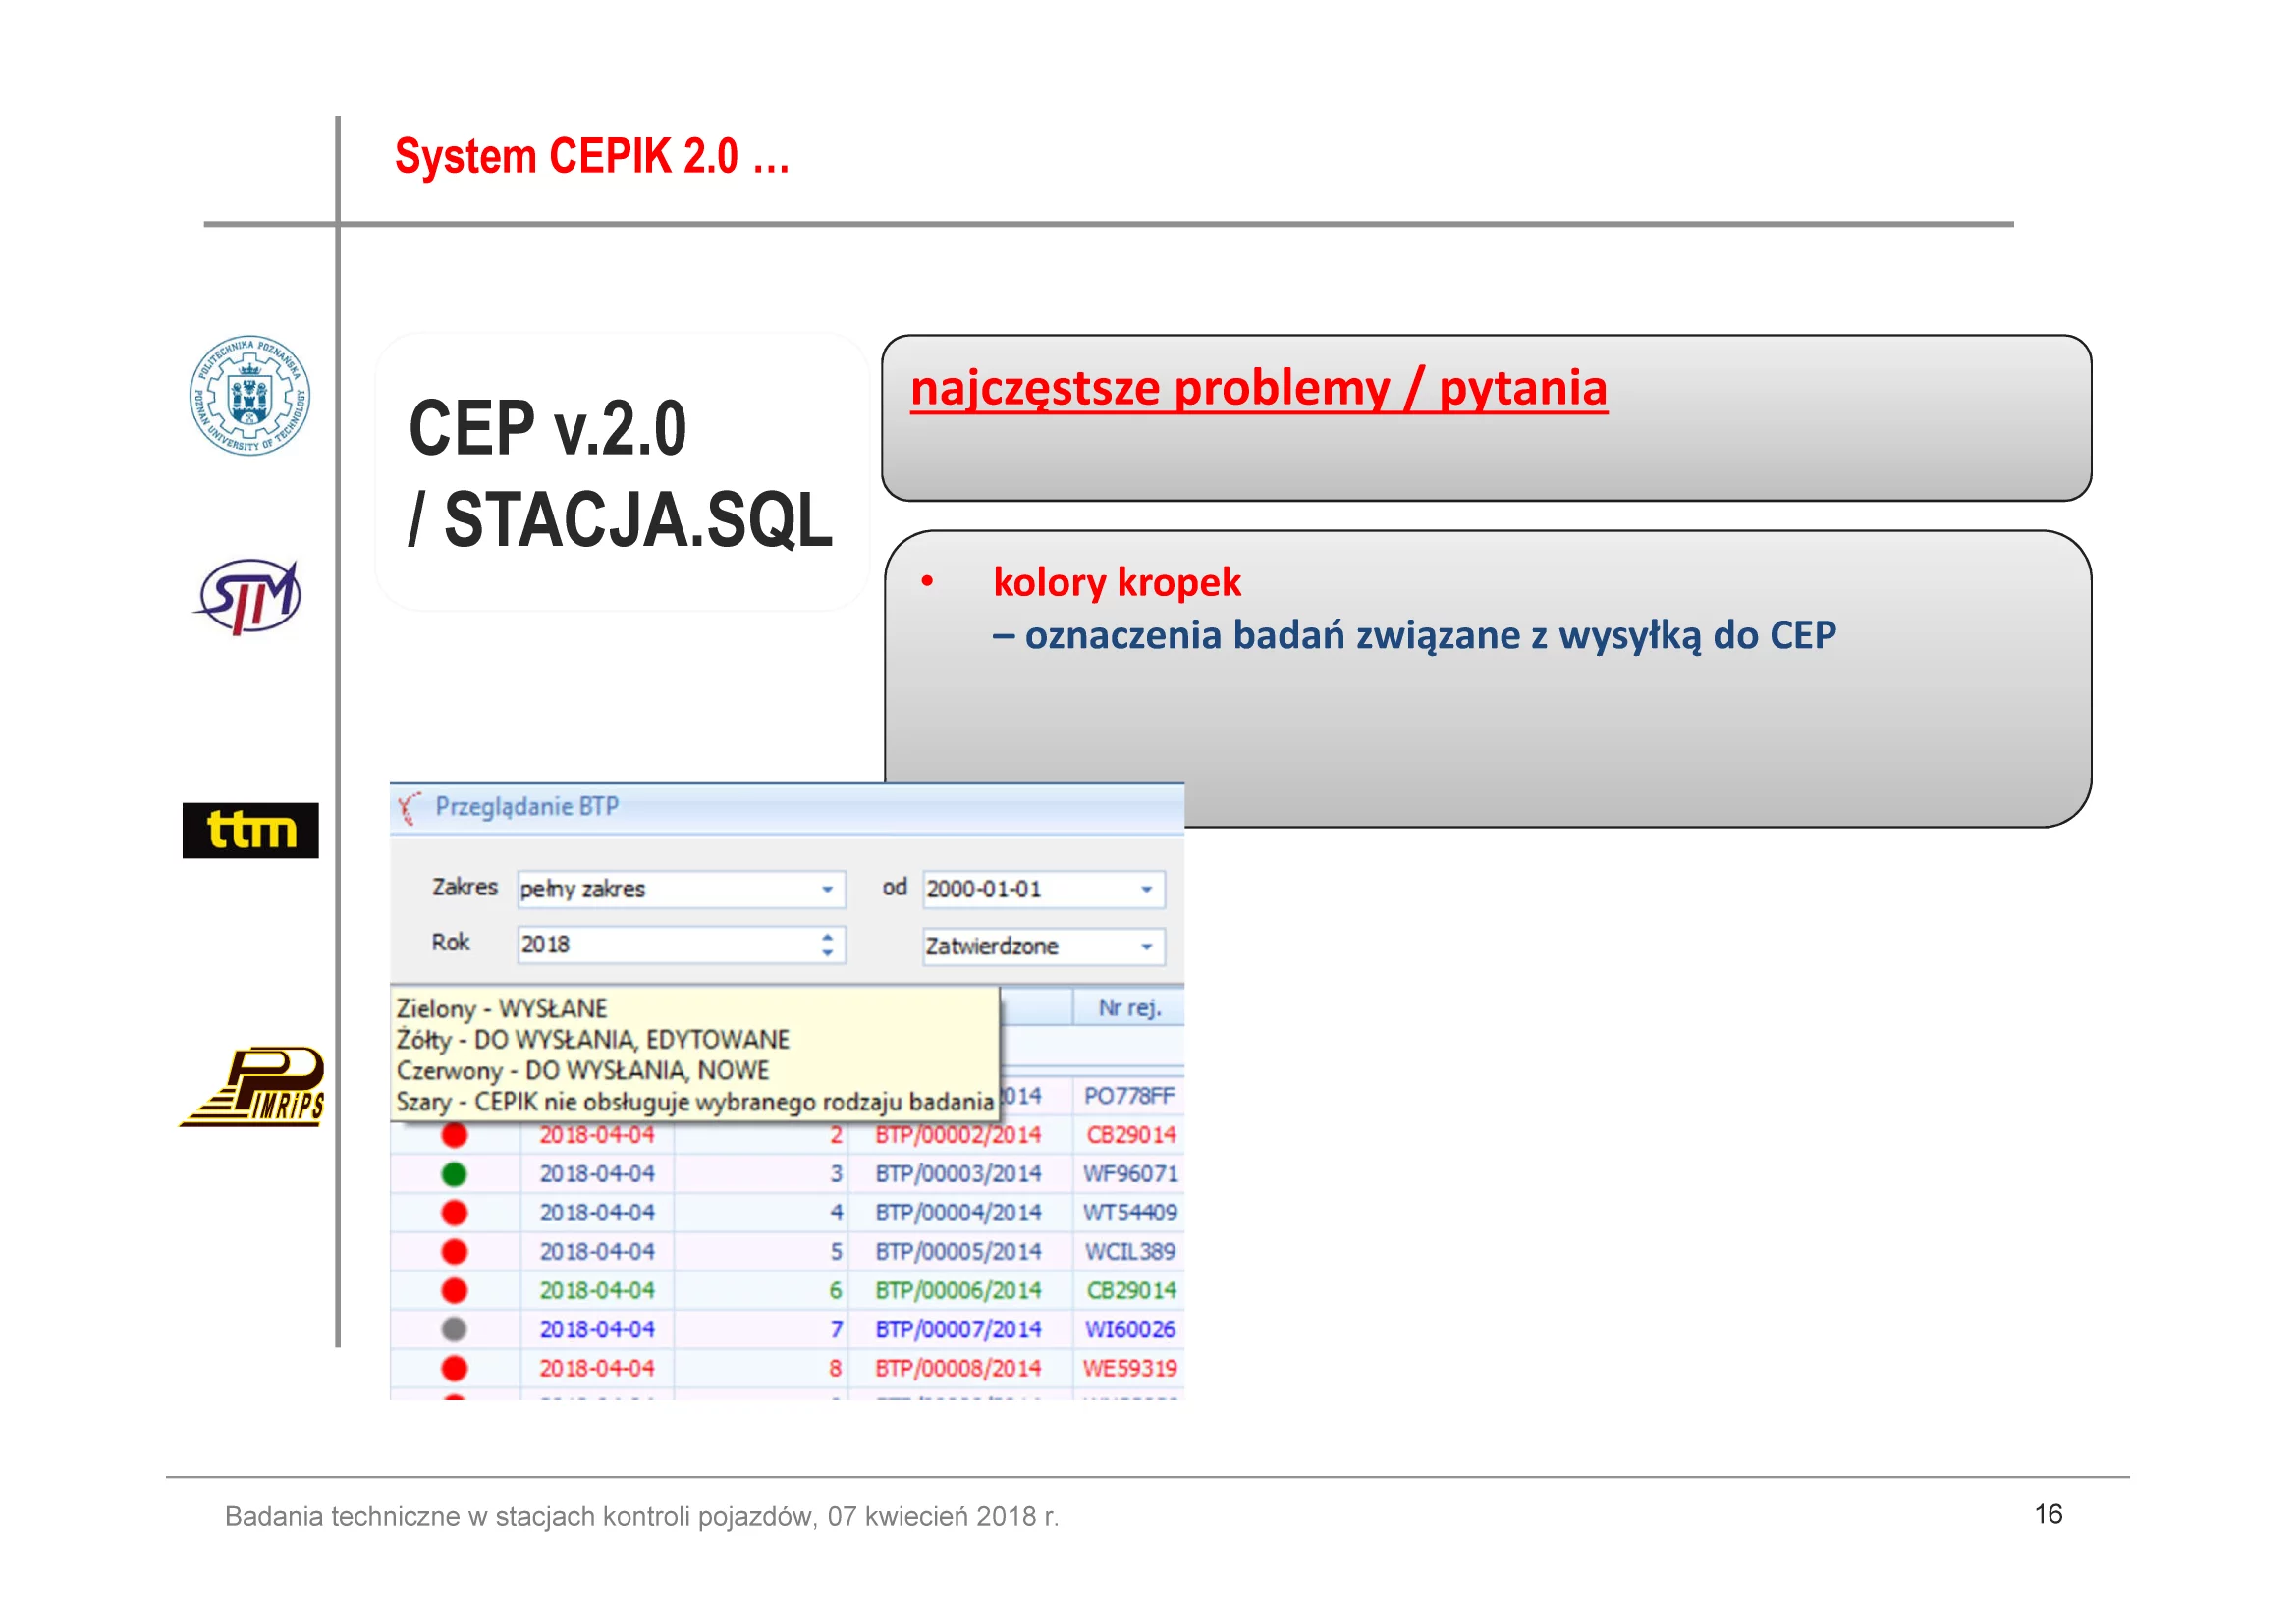Select cell BTP/00005/2014
This screenshot has width=2296, height=1623.
[960, 1253]
